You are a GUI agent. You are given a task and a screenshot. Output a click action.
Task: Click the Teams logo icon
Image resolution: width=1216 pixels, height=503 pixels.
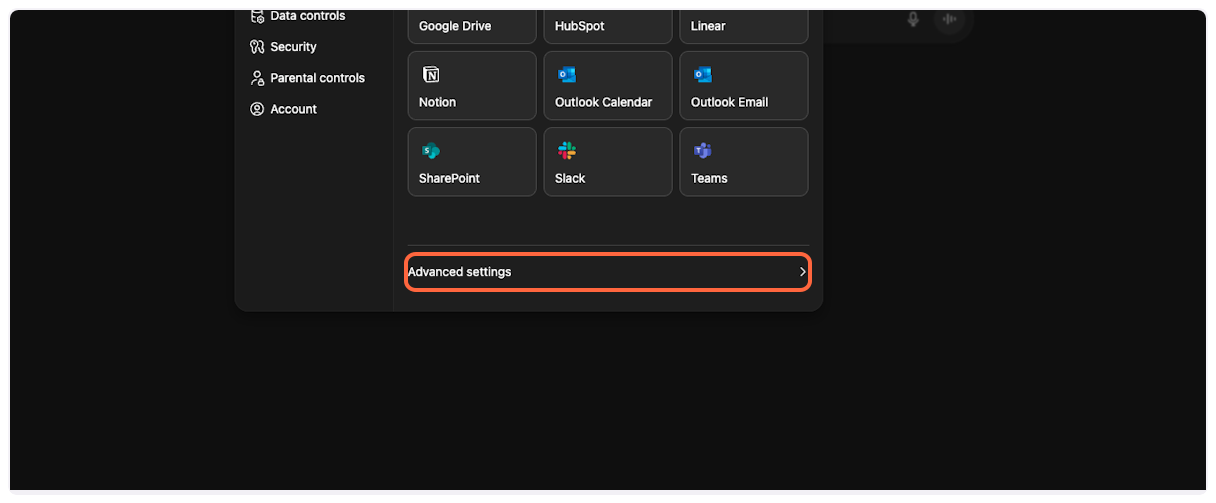[x=702, y=151]
